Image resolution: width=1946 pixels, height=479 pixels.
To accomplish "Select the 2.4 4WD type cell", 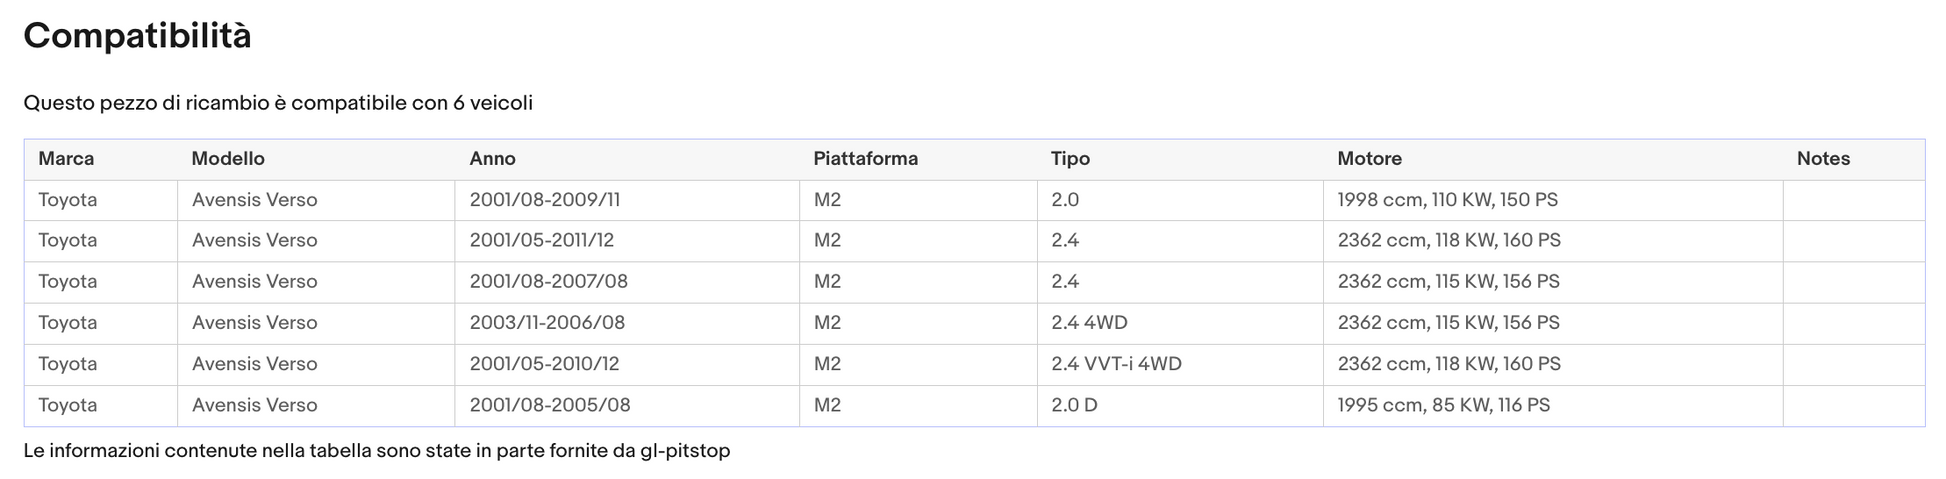I will tap(1180, 323).
